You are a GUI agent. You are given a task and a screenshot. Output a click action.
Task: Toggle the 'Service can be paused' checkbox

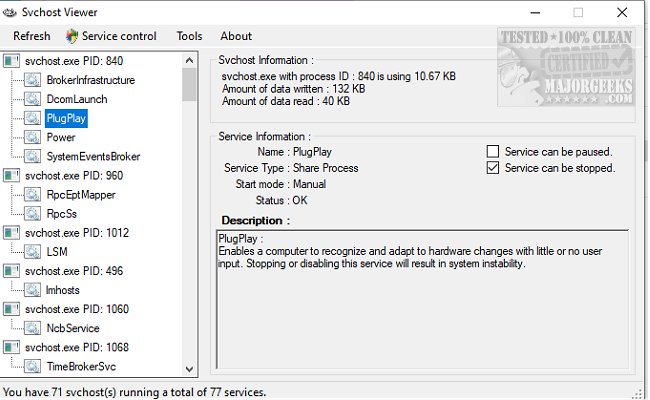492,152
